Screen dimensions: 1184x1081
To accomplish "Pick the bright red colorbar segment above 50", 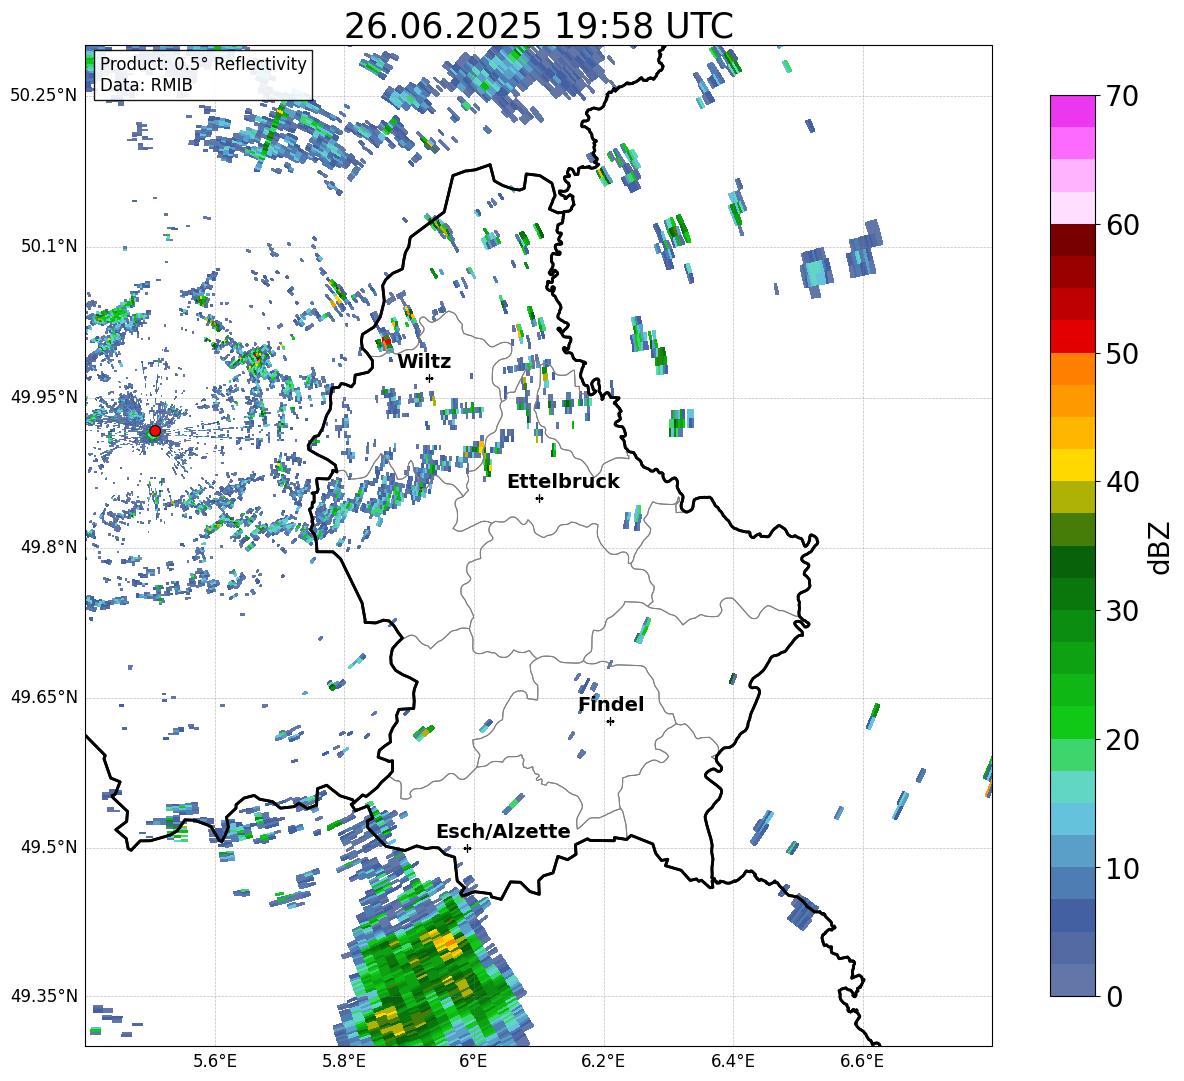I will click(x=1072, y=337).
